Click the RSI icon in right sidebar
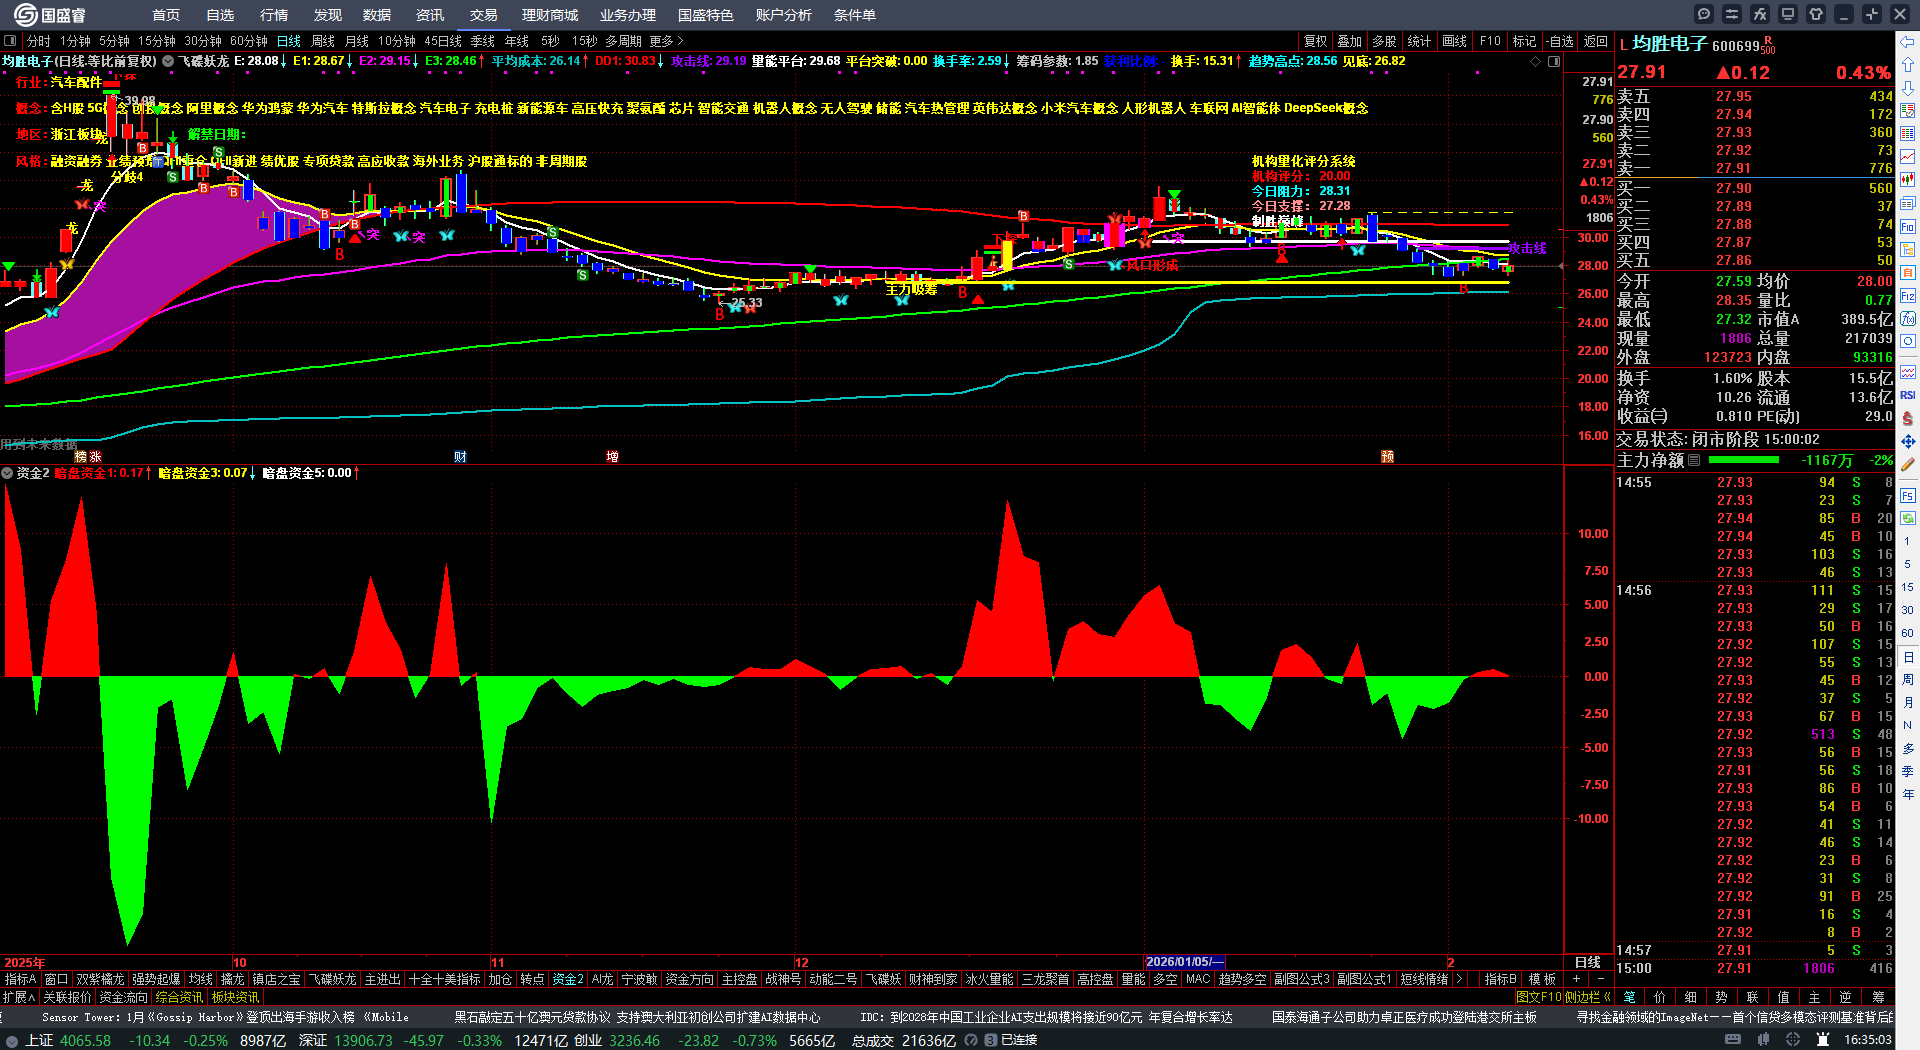Screen dimensions: 1920x1050 tap(1908, 395)
